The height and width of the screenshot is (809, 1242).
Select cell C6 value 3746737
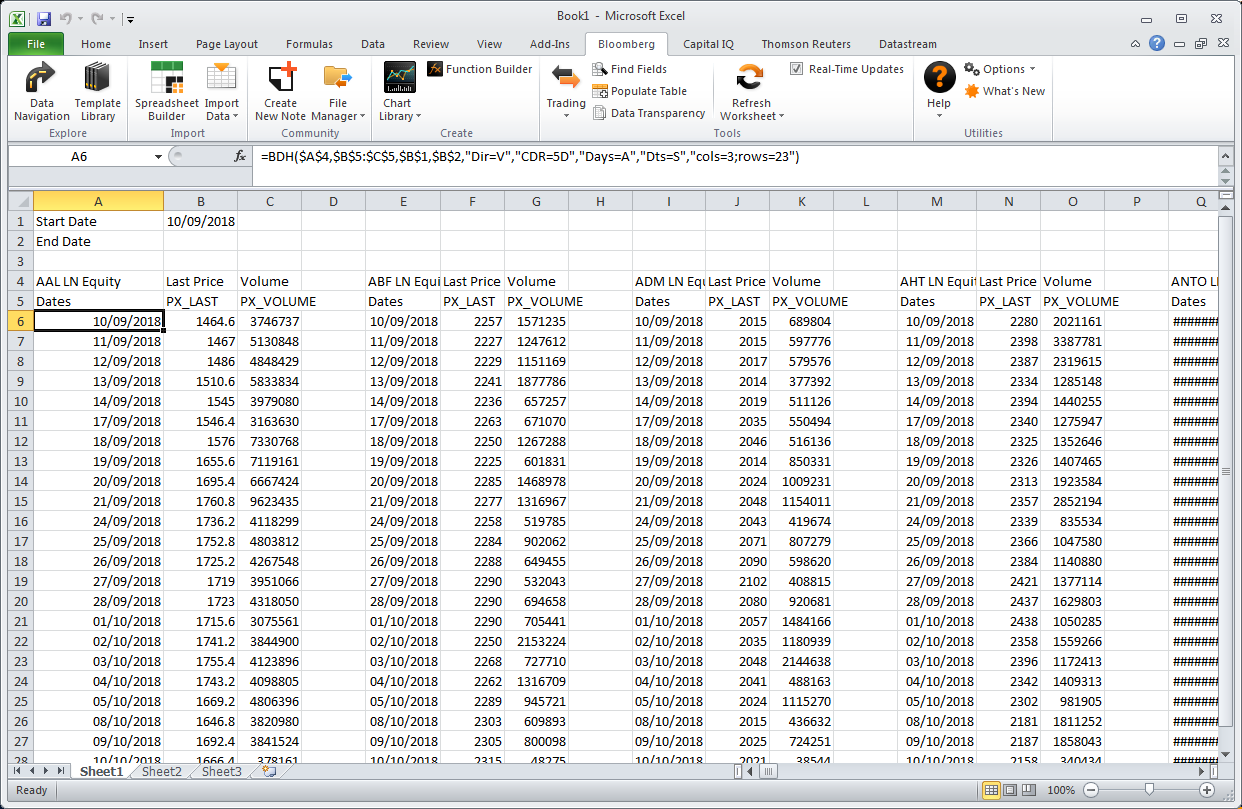point(270,321)
